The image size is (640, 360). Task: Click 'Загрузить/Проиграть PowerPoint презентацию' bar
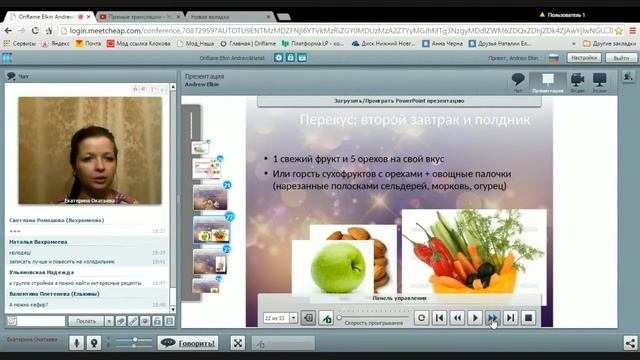(x=399, y=101)
